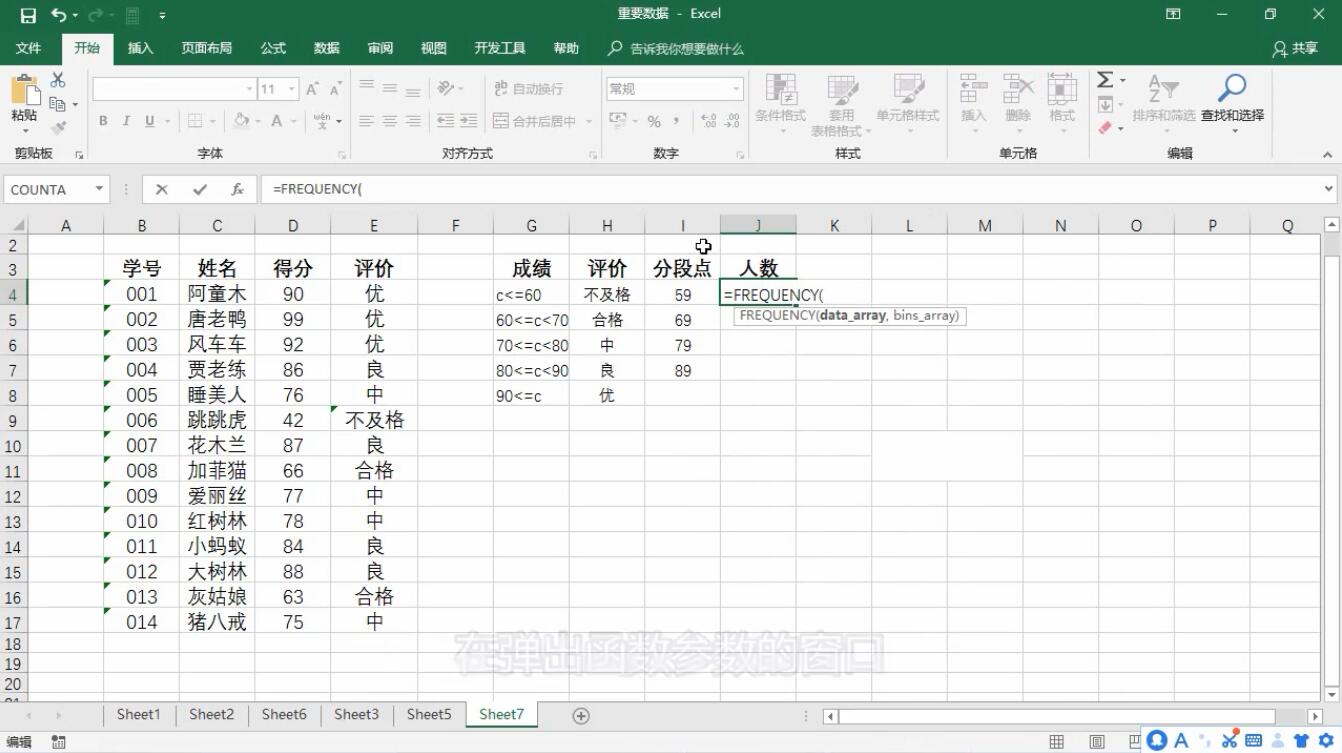Click the Conditional Formatting icon

click(x=780, y=90)
